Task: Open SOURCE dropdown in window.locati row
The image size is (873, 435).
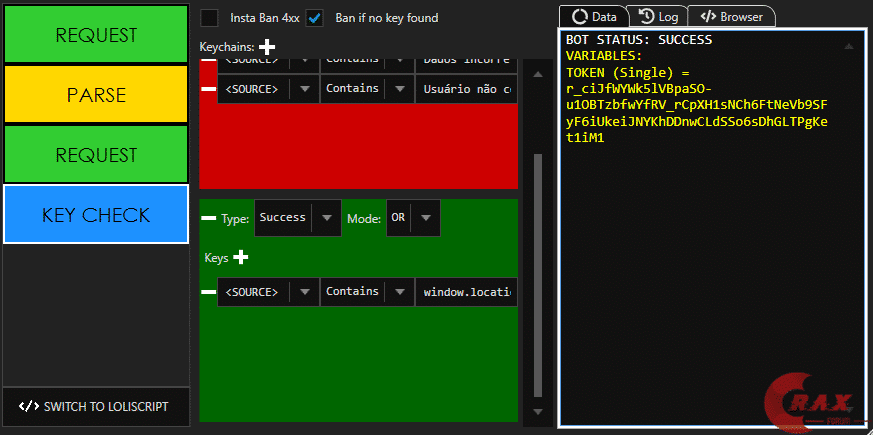Action: click(x=268, y=292)
